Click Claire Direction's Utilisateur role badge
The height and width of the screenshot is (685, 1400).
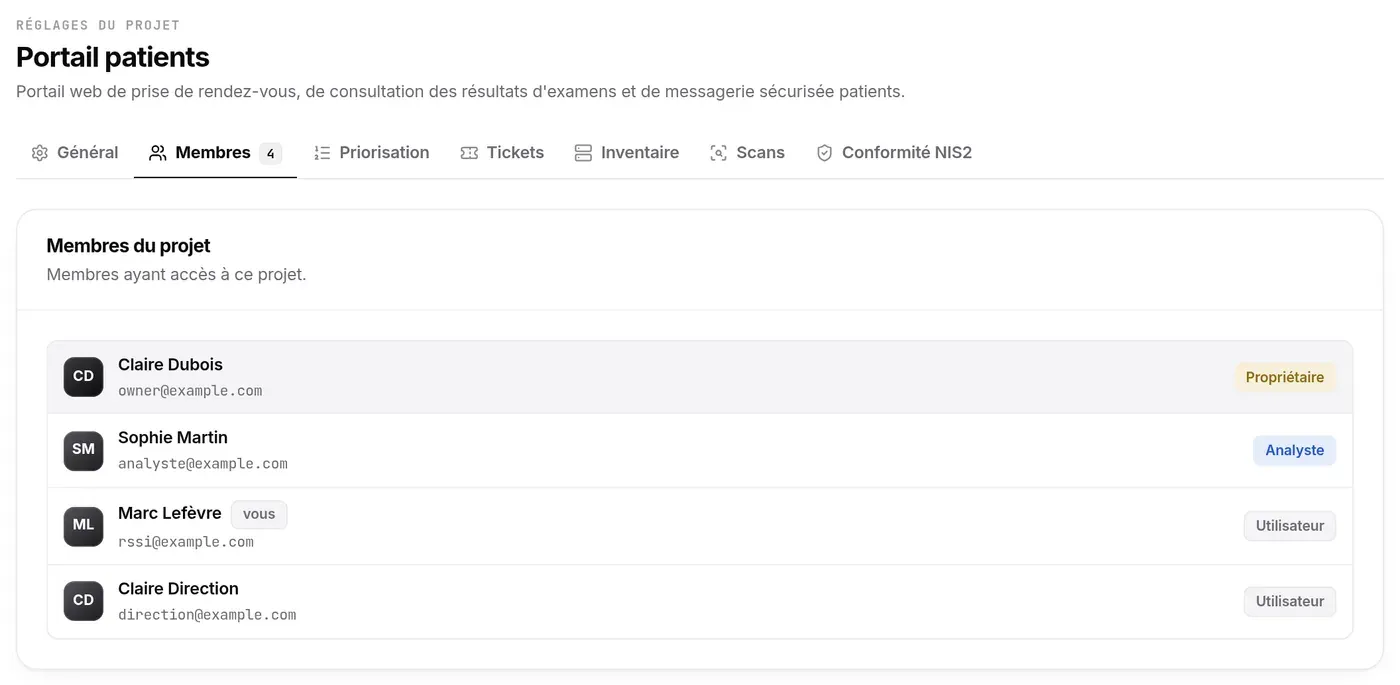[x=1290, y=601]
